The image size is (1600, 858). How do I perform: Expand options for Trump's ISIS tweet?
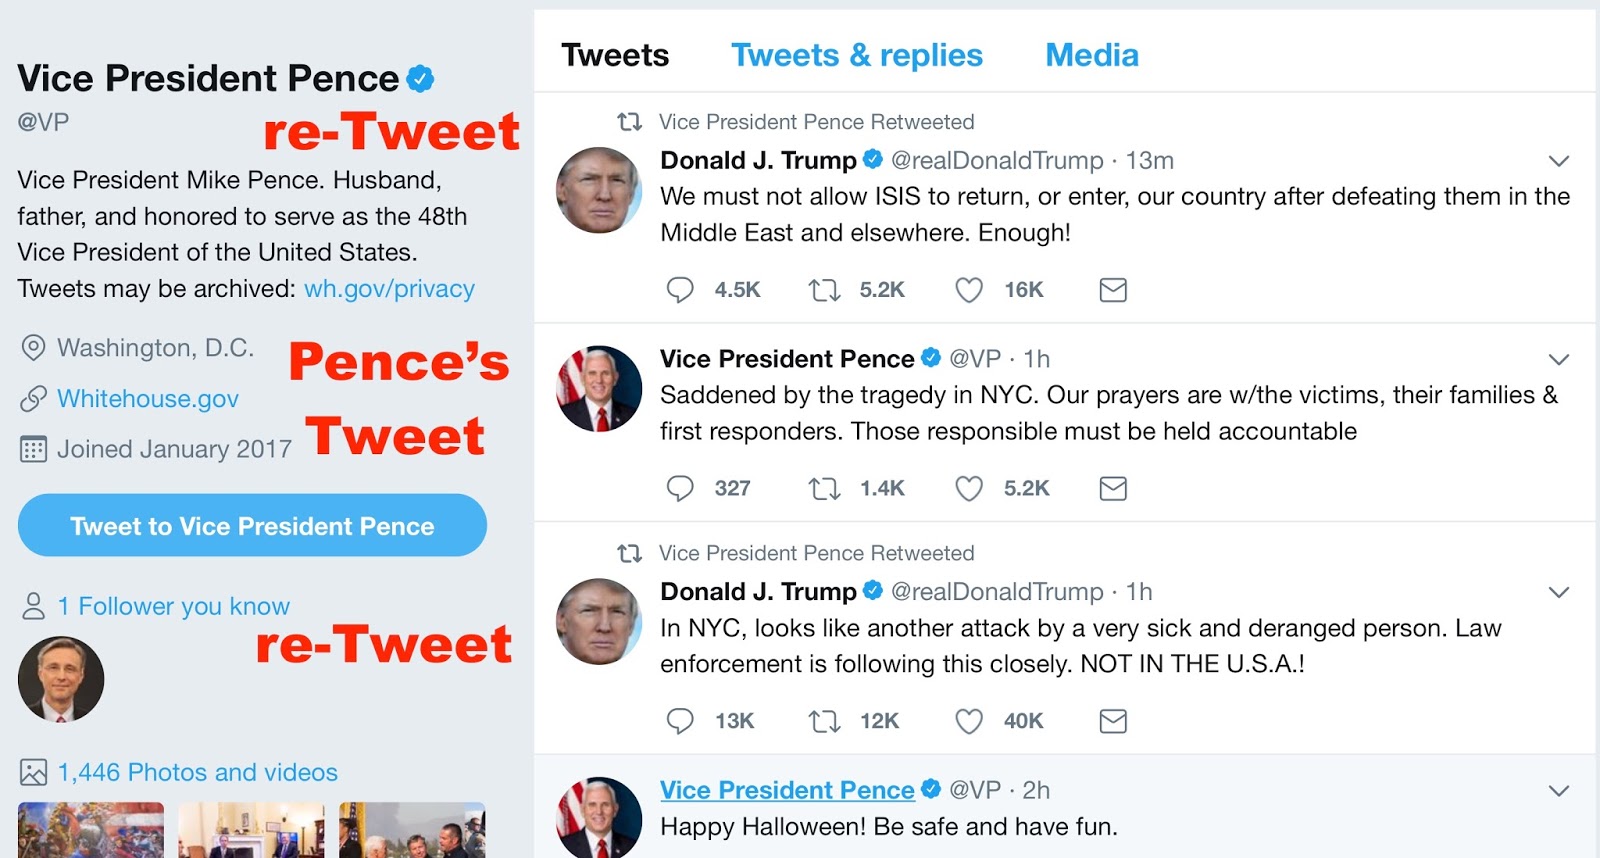click(x=1558, y=161)
